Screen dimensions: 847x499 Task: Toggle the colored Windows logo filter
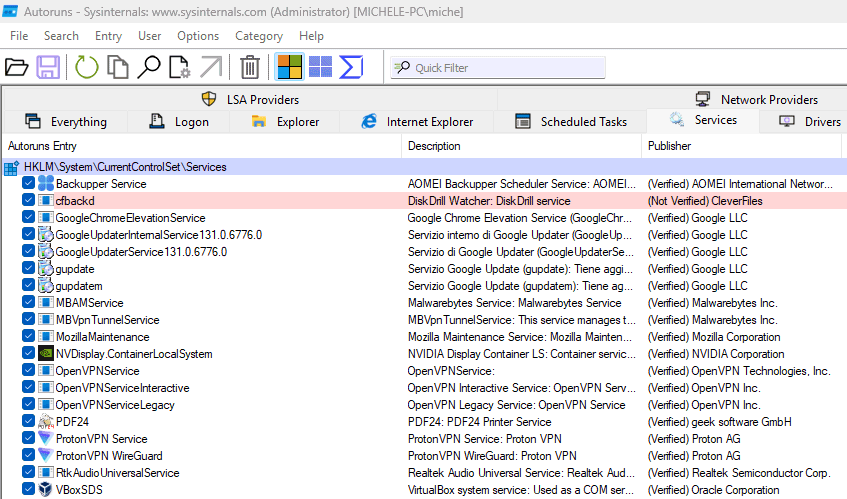290,67
